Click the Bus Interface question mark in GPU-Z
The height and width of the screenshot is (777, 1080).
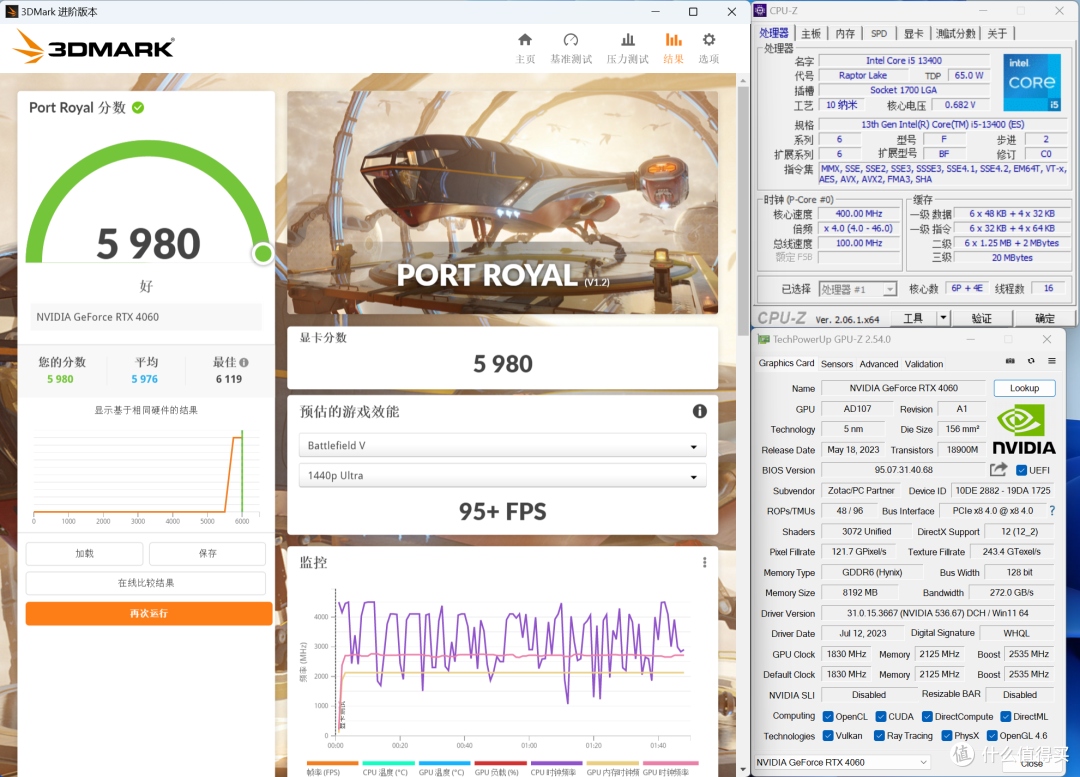click(1052, 510)
